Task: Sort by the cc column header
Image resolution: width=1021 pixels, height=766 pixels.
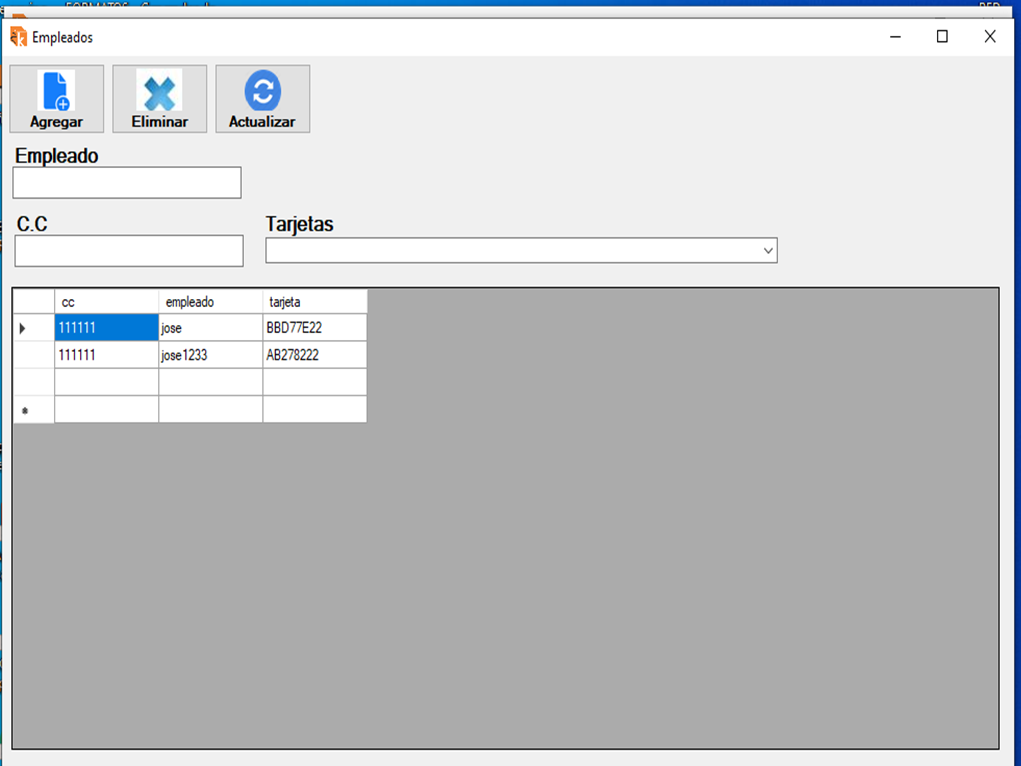Action: (106, 302)
